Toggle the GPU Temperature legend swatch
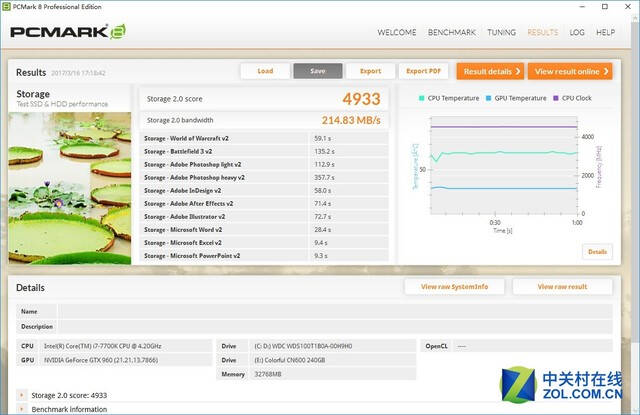 tap(489, 98)
